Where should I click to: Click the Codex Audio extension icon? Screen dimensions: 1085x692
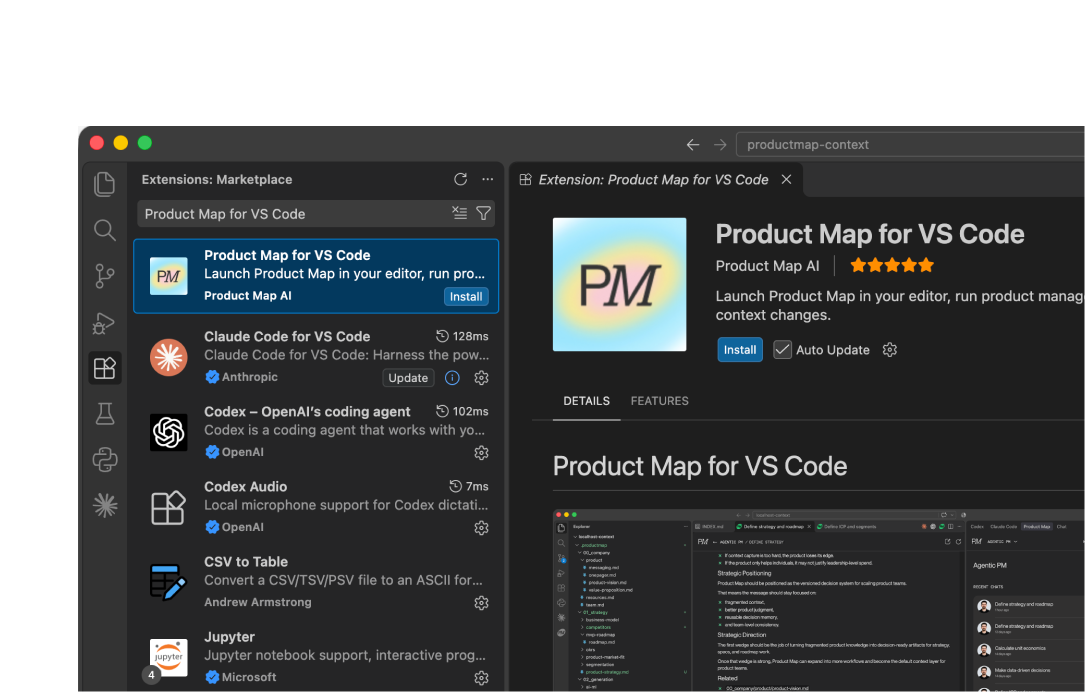click(169, 507)
